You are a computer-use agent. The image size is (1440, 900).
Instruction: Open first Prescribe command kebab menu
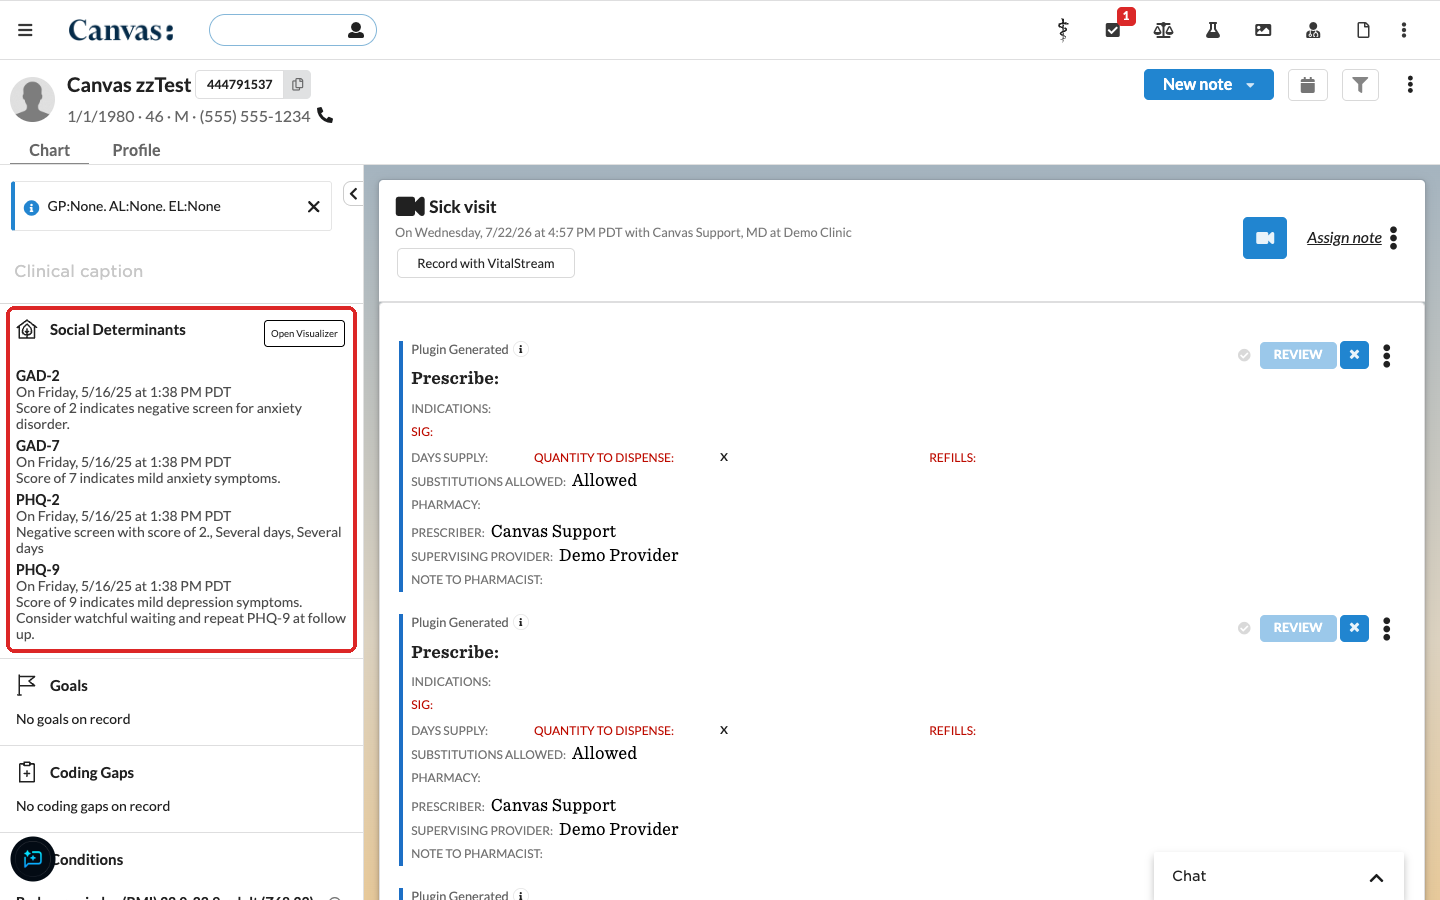click(1387, 355)
